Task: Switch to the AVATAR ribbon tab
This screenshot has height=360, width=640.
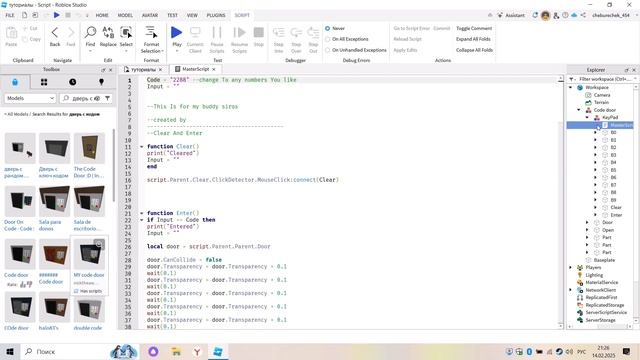Action: [150, 16]
